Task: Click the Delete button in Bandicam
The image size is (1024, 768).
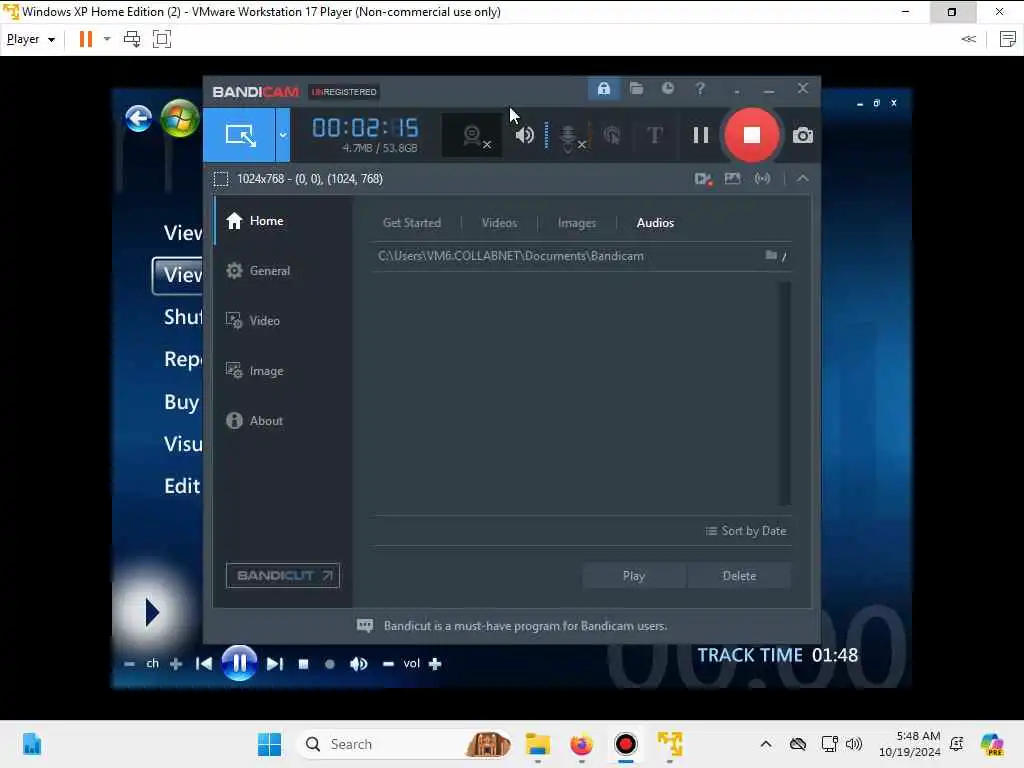Action: (739, 575)
